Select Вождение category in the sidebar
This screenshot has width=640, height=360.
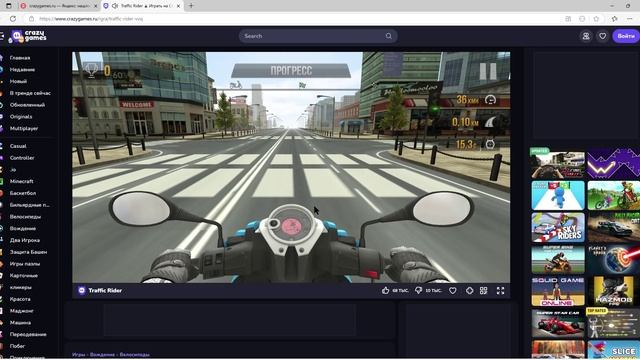click(x=23, y=229)
